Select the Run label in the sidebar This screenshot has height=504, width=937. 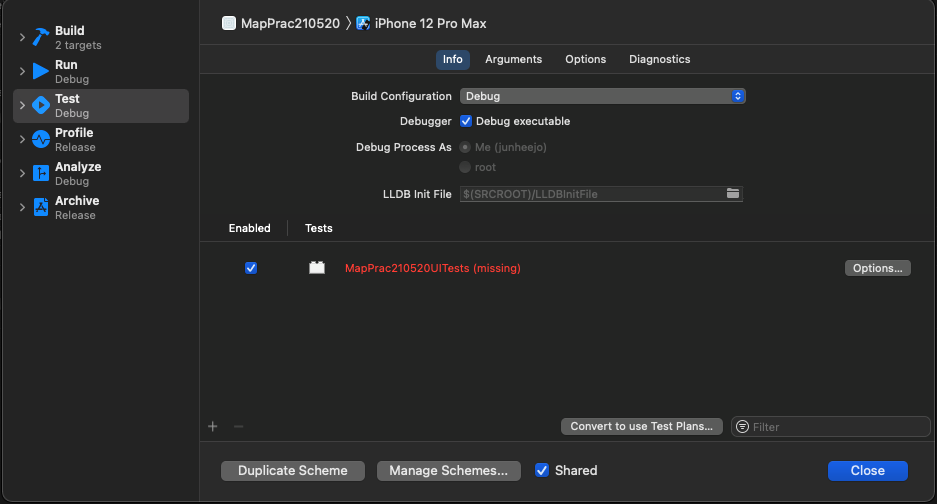66,65
